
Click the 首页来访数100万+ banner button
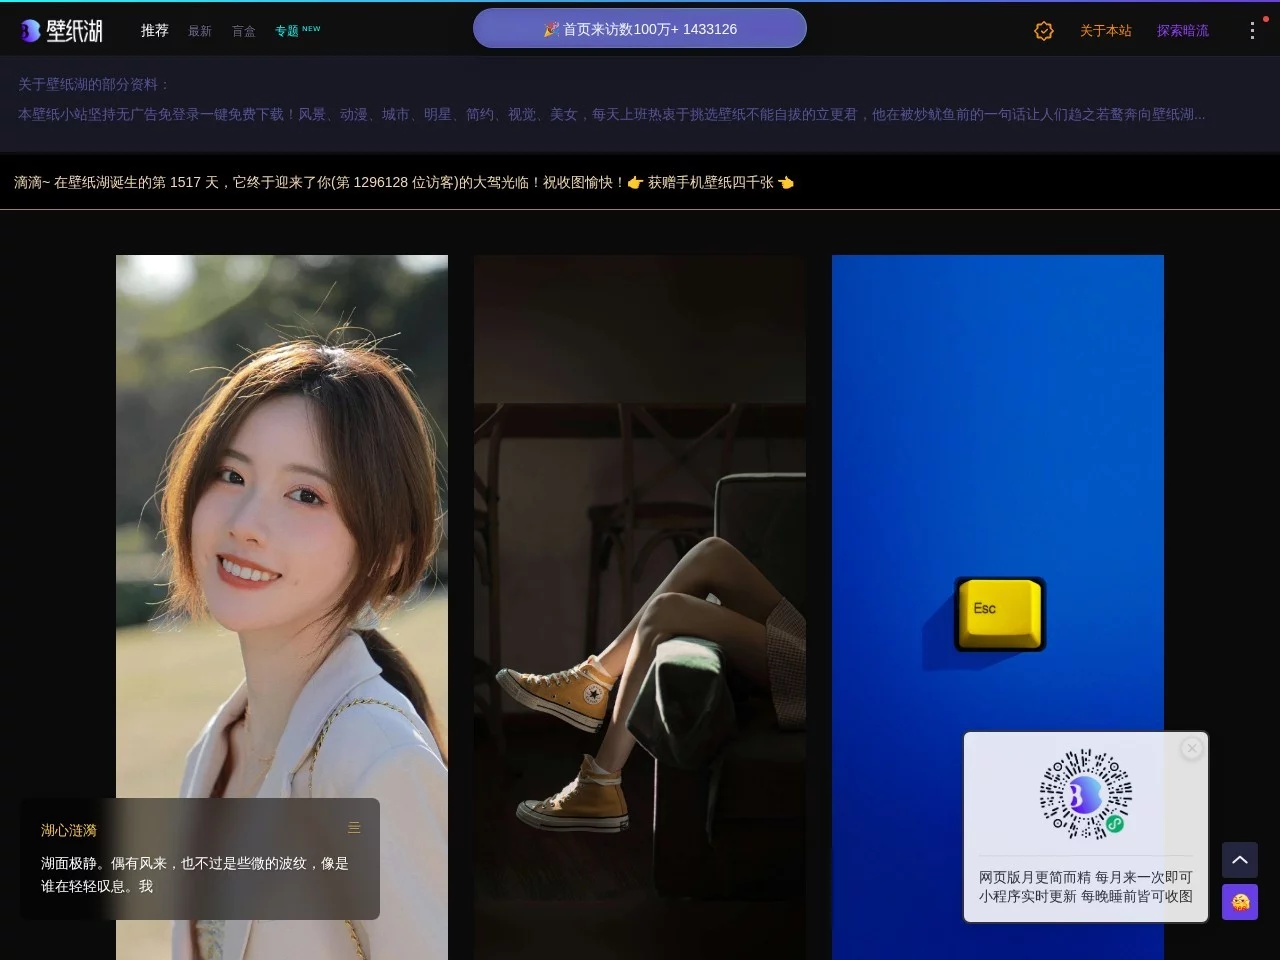tap(640, 28)
